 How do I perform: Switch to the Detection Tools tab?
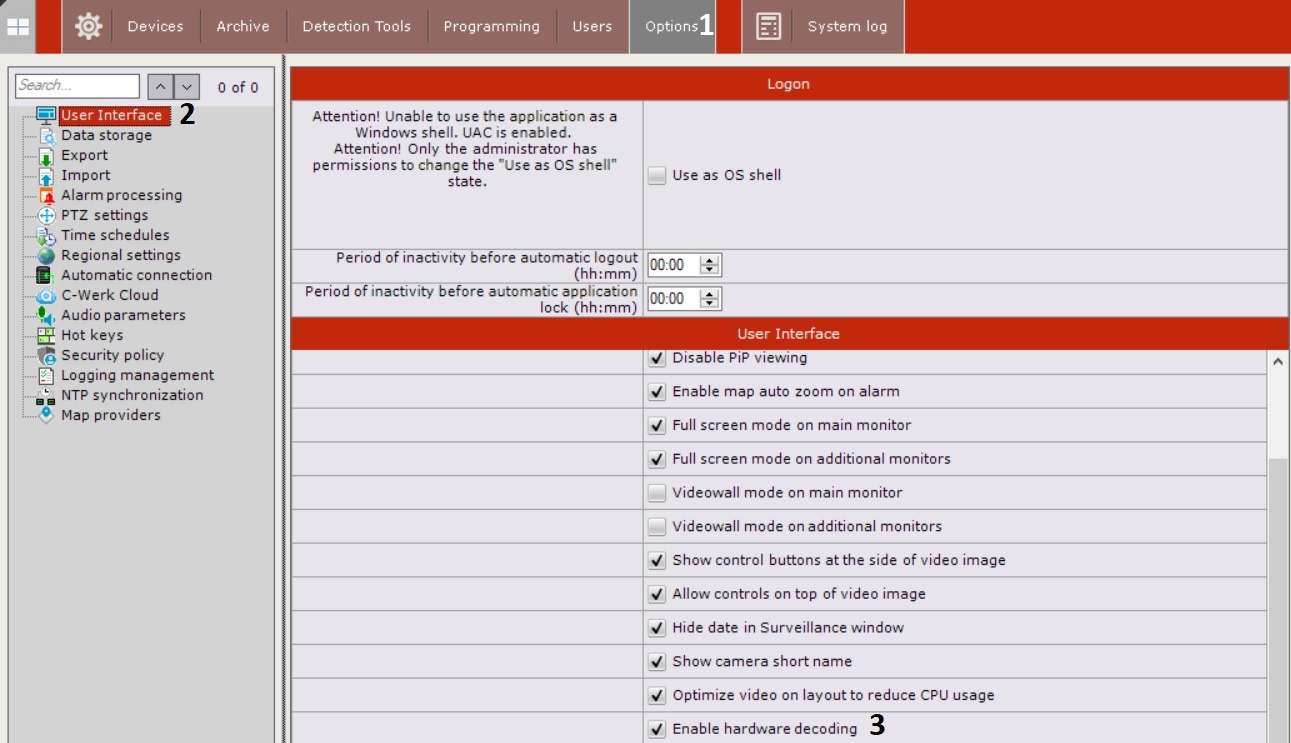(356, 27)
